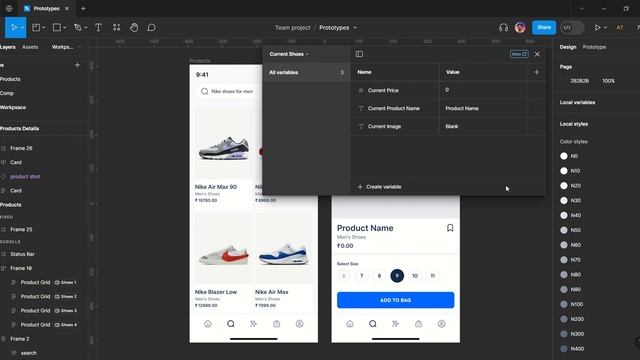Close the variables dialog

537,54
